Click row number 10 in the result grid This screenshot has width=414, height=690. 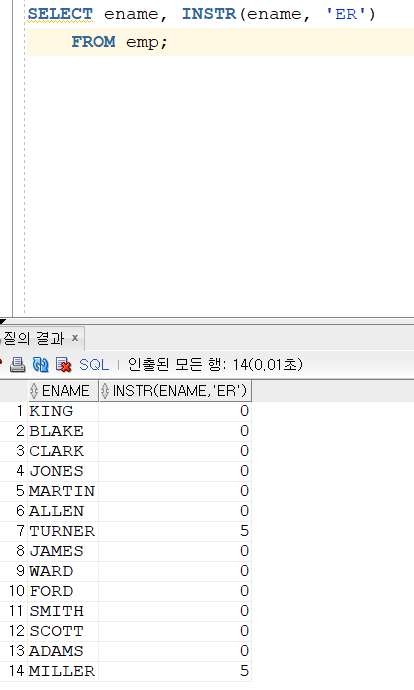(16, 591)
